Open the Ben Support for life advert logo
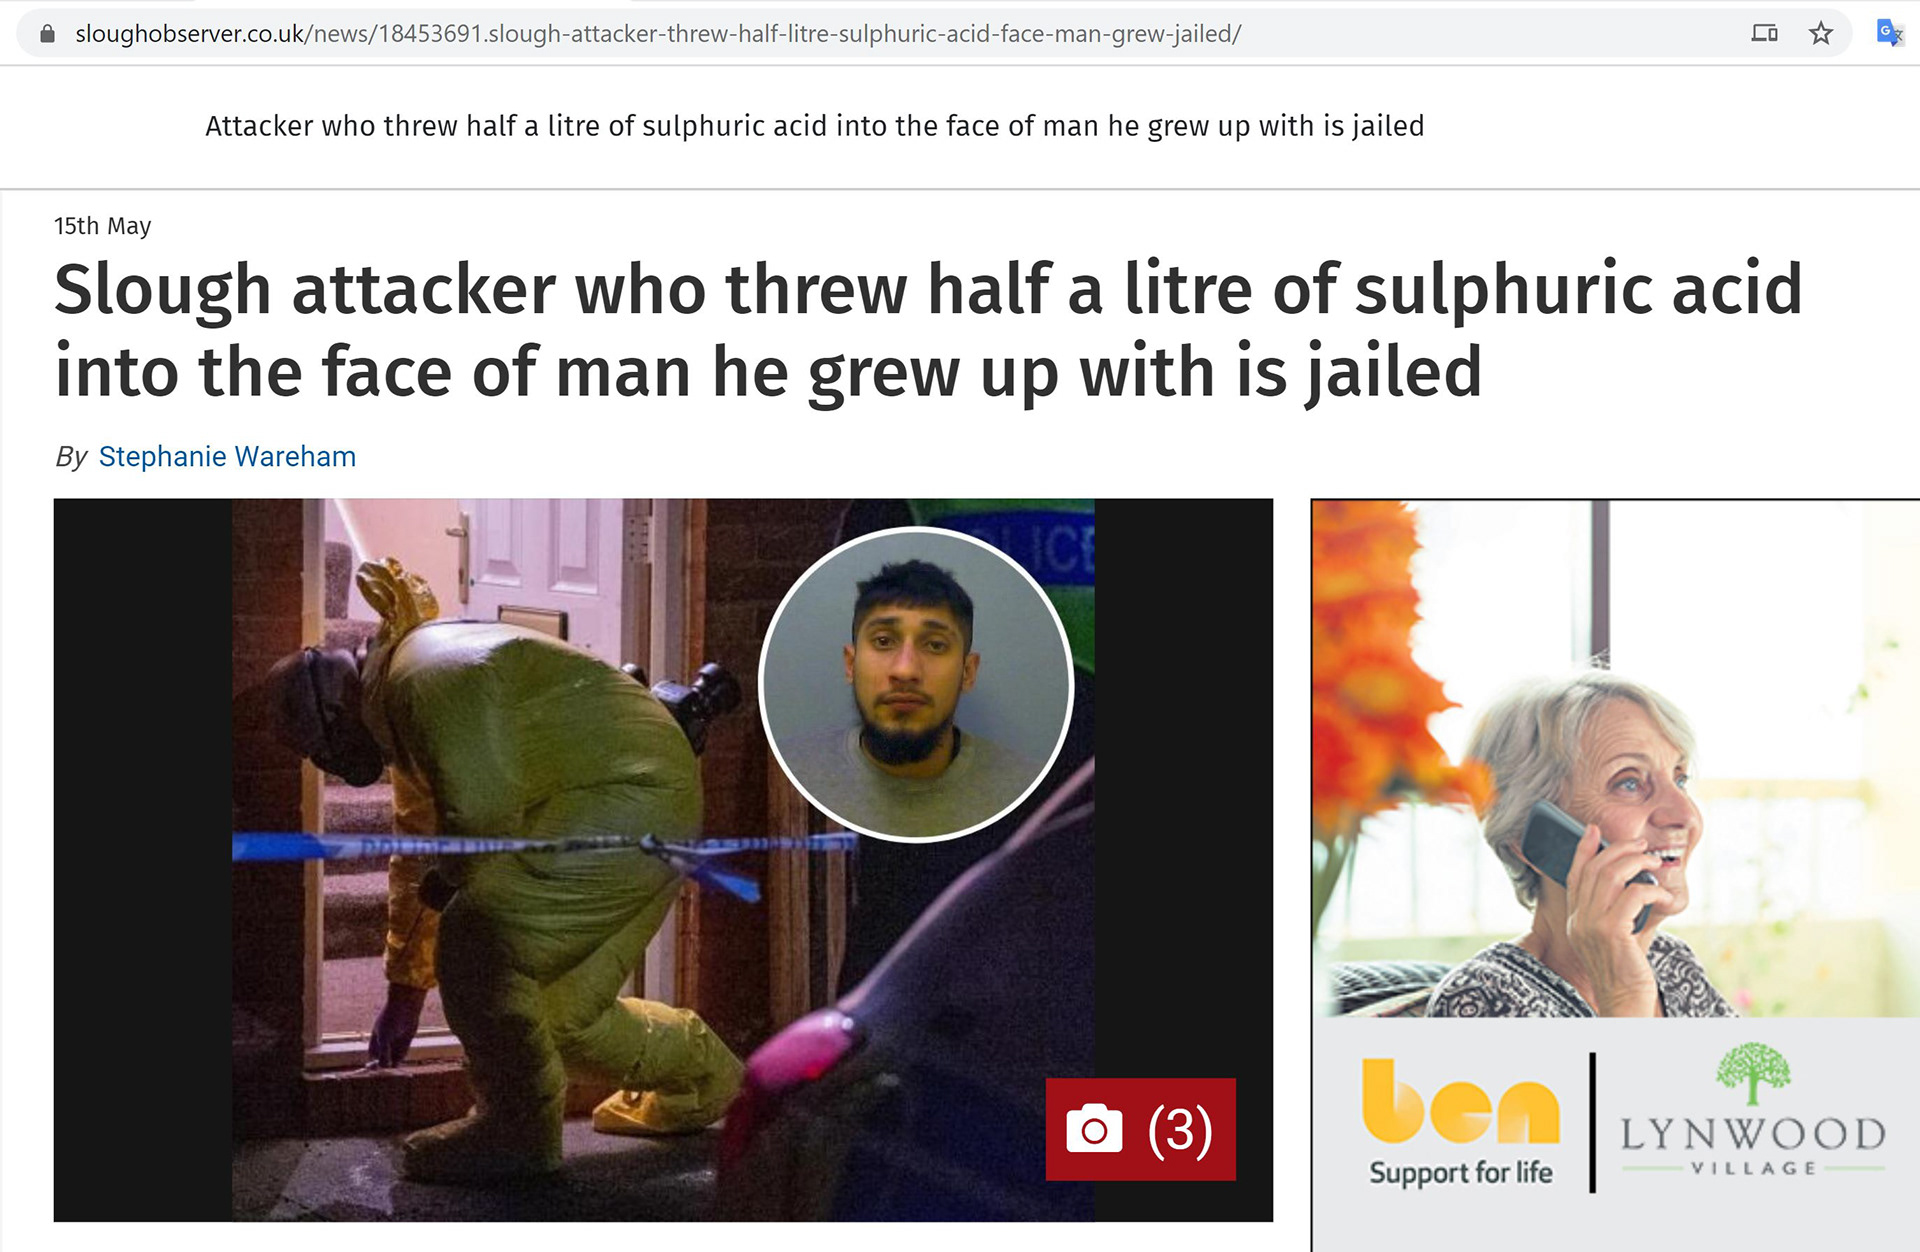Viewport: 1920px width, 1252px height. pyautogui.click(x=1460, y=1122)
